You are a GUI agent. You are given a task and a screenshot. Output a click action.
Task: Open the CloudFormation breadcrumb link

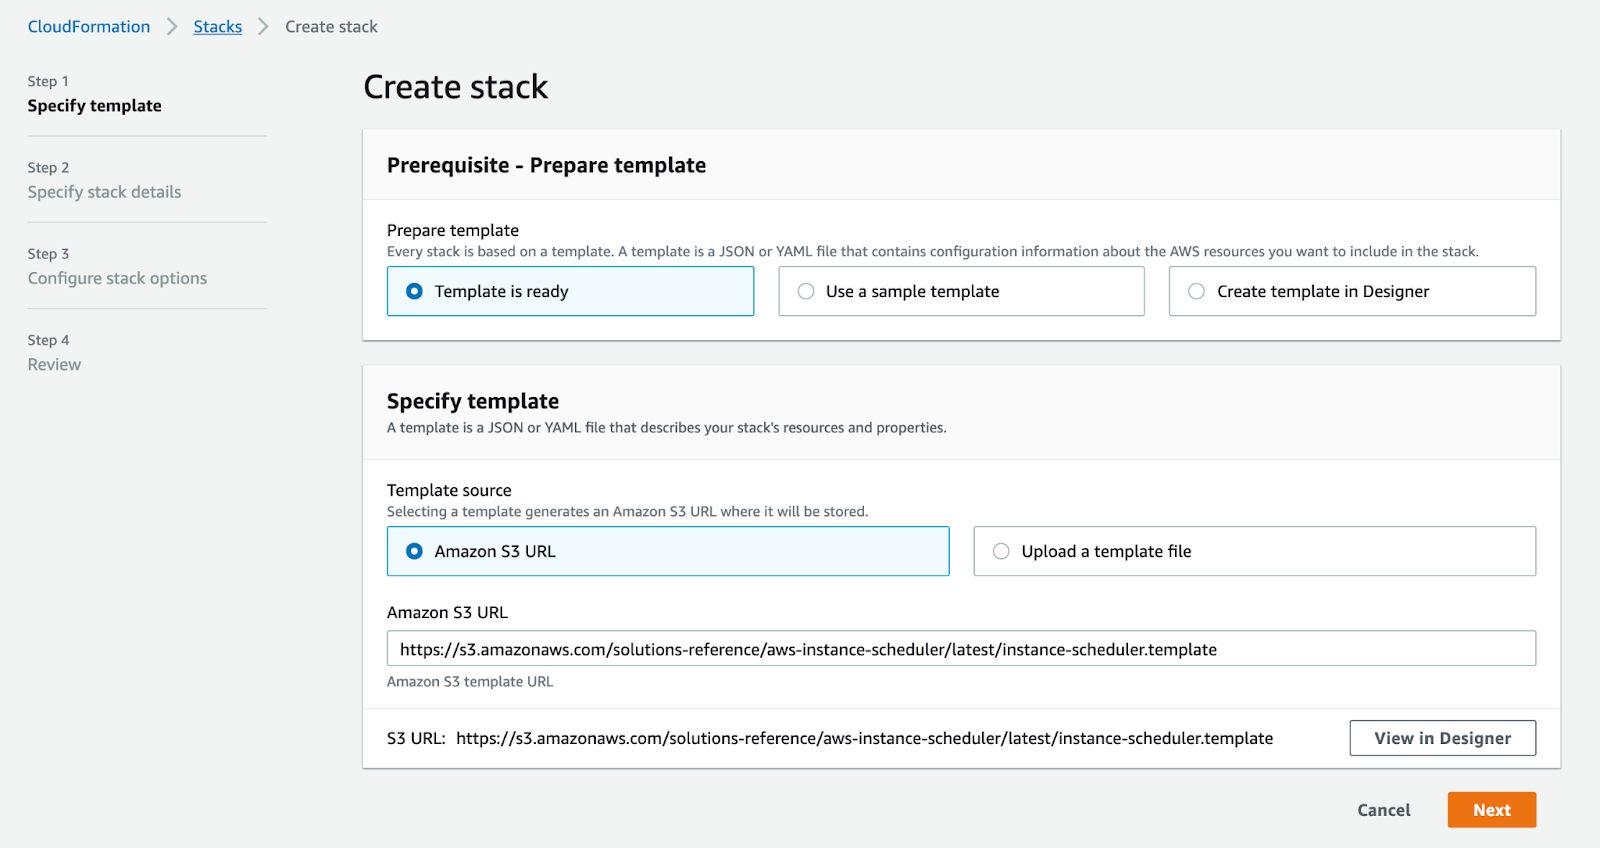click(89, 27)
